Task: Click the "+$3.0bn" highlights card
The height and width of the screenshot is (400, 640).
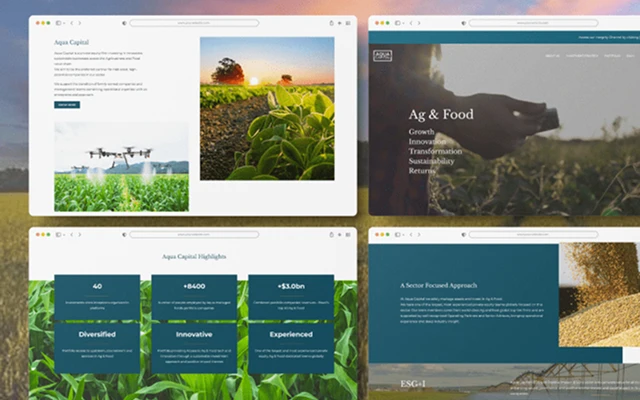Action: click(x=291, y=298)
